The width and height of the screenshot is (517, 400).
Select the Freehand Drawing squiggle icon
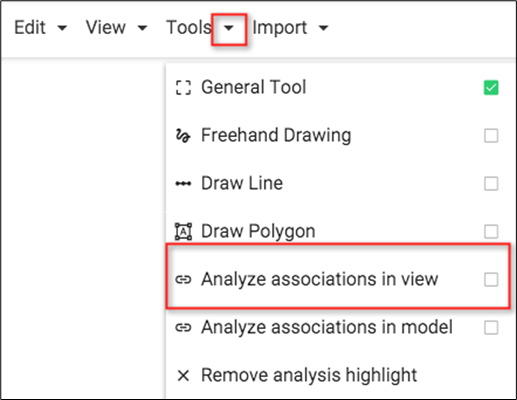183,136
